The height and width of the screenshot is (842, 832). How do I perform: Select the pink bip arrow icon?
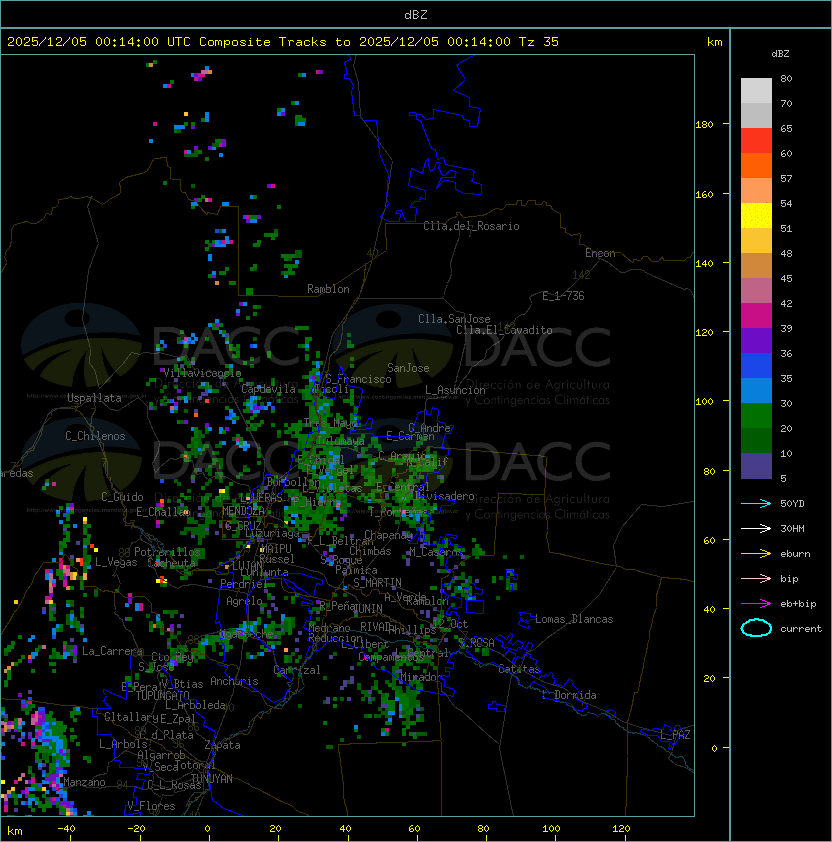756,578
